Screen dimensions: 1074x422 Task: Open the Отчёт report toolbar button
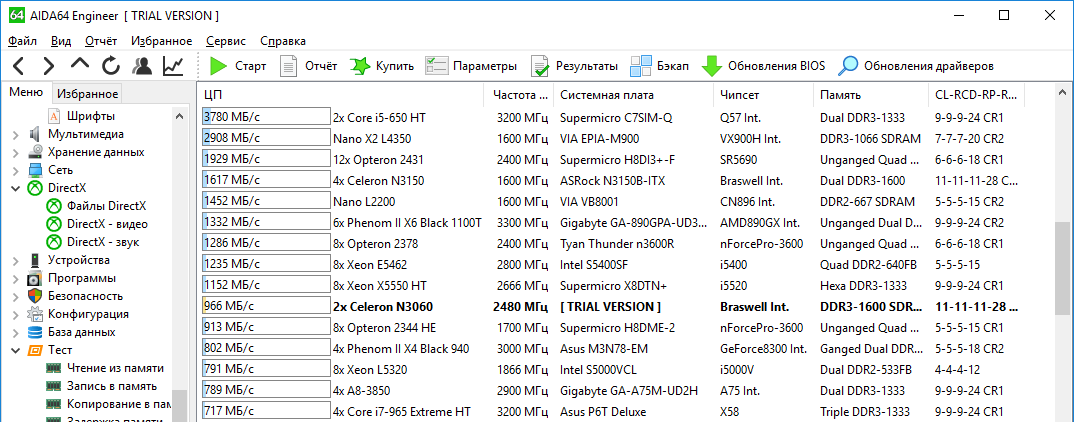point(309,66)
